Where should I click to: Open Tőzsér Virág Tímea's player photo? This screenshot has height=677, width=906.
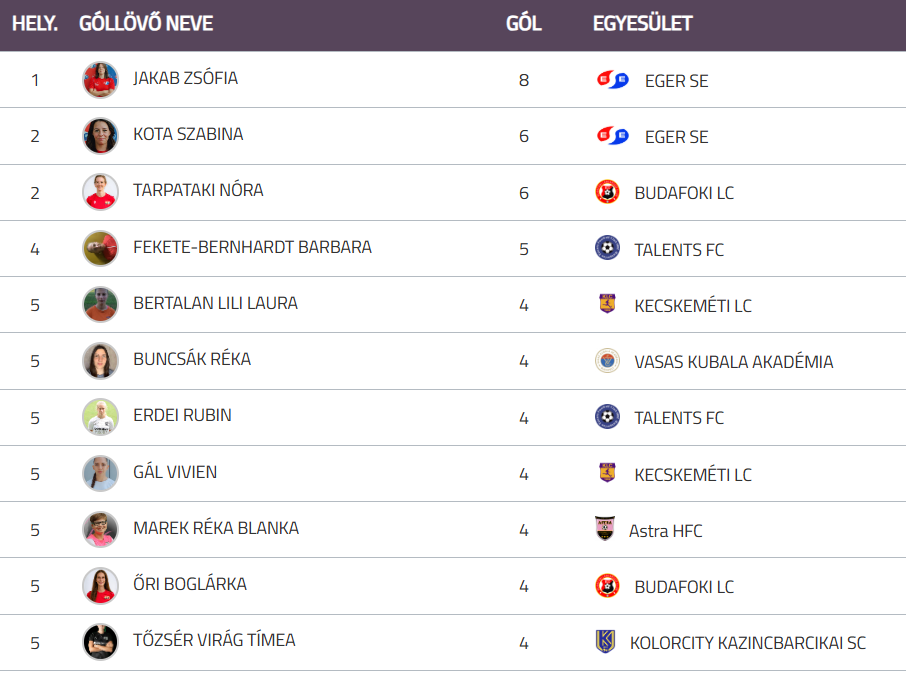point(100,642)
